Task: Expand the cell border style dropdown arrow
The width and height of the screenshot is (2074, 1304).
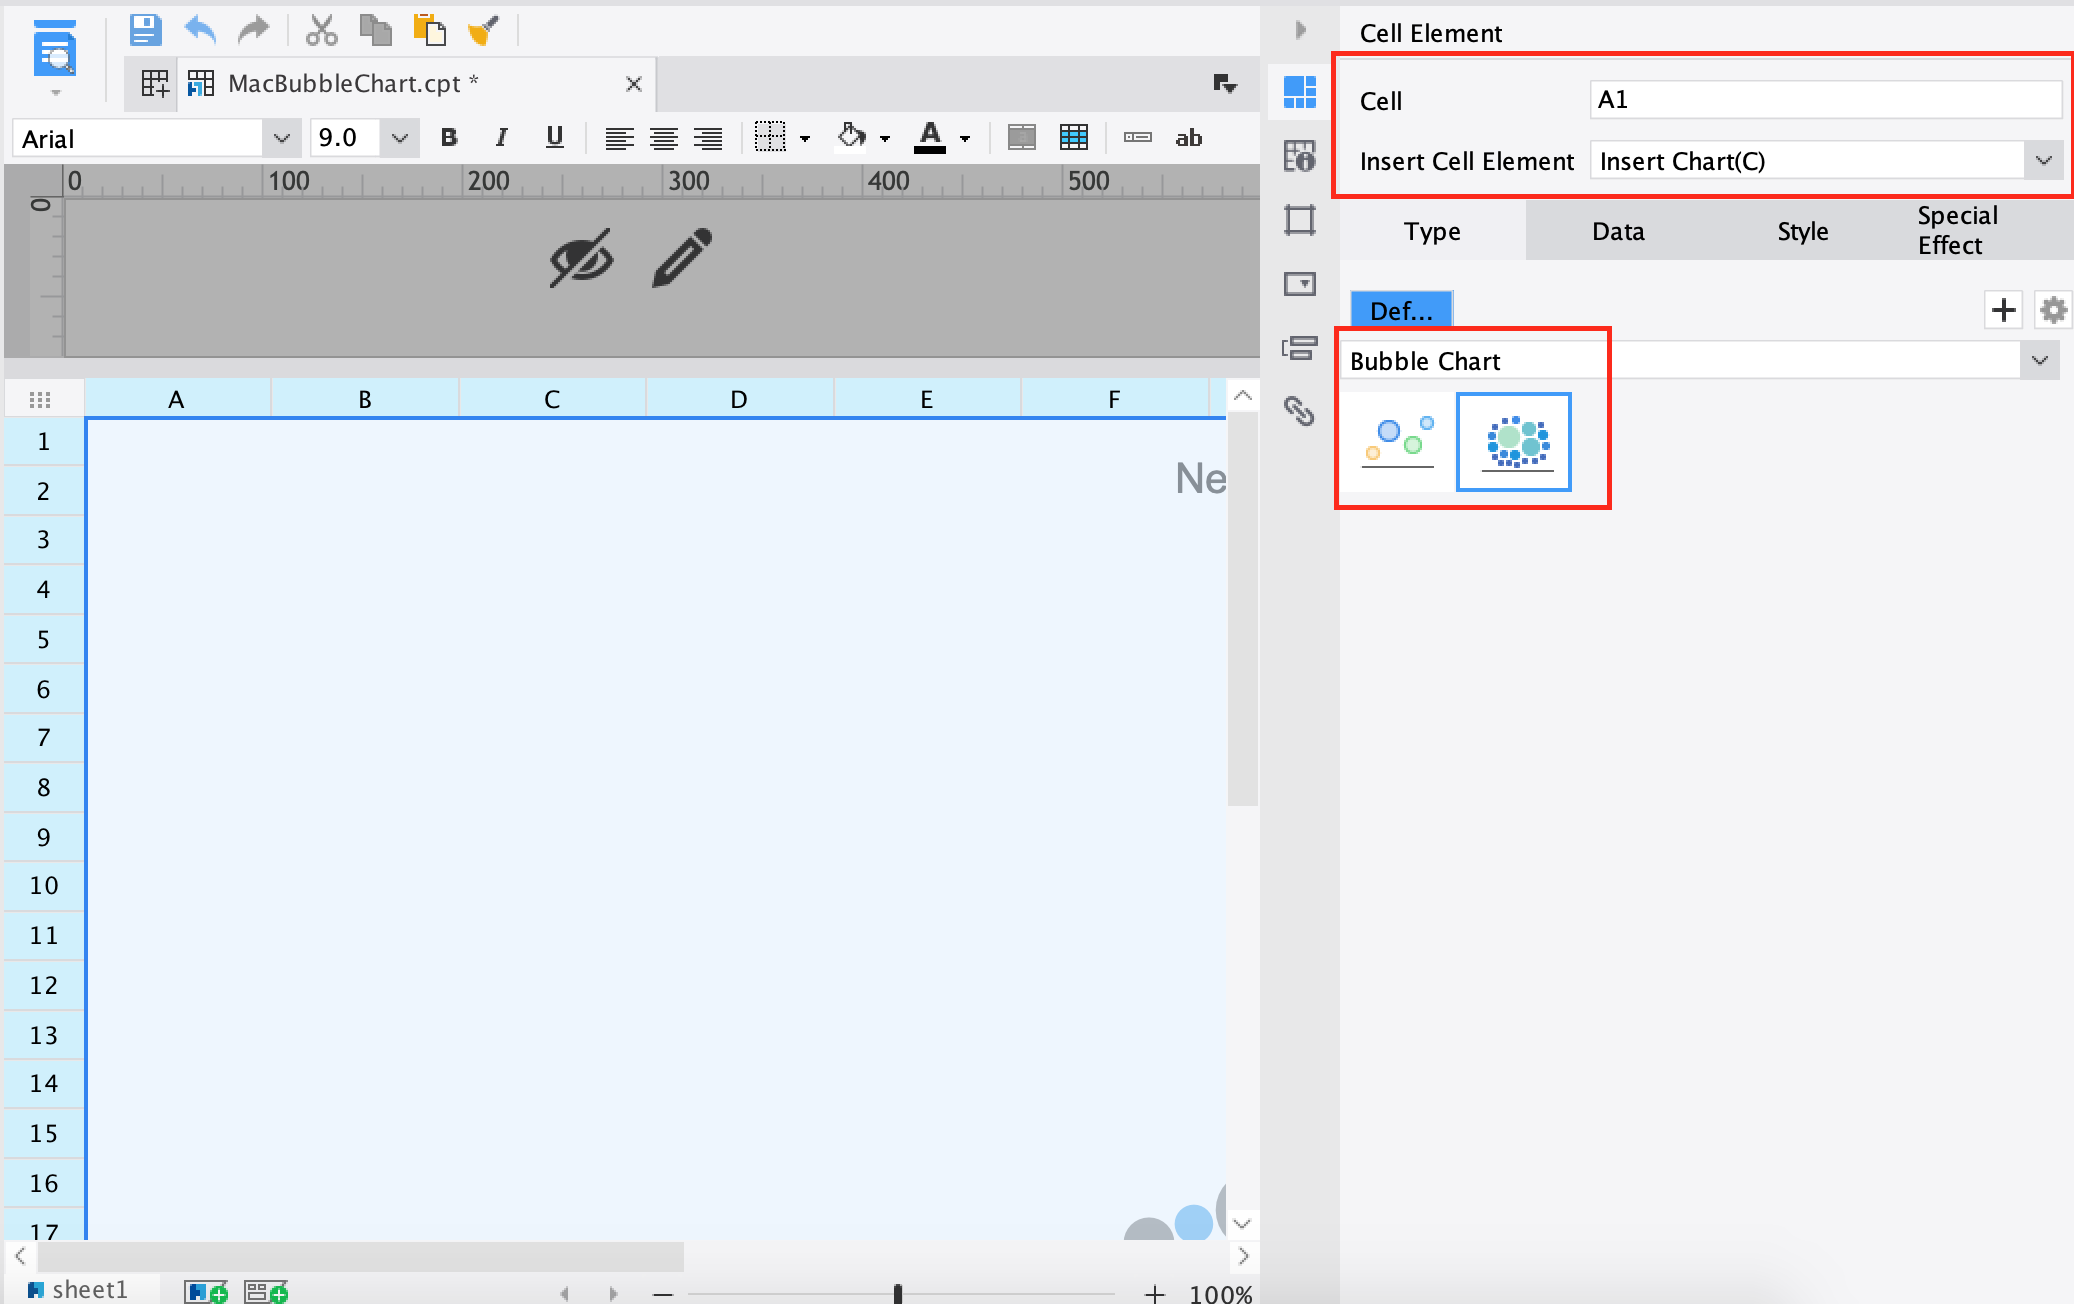Action: point(805,139)
